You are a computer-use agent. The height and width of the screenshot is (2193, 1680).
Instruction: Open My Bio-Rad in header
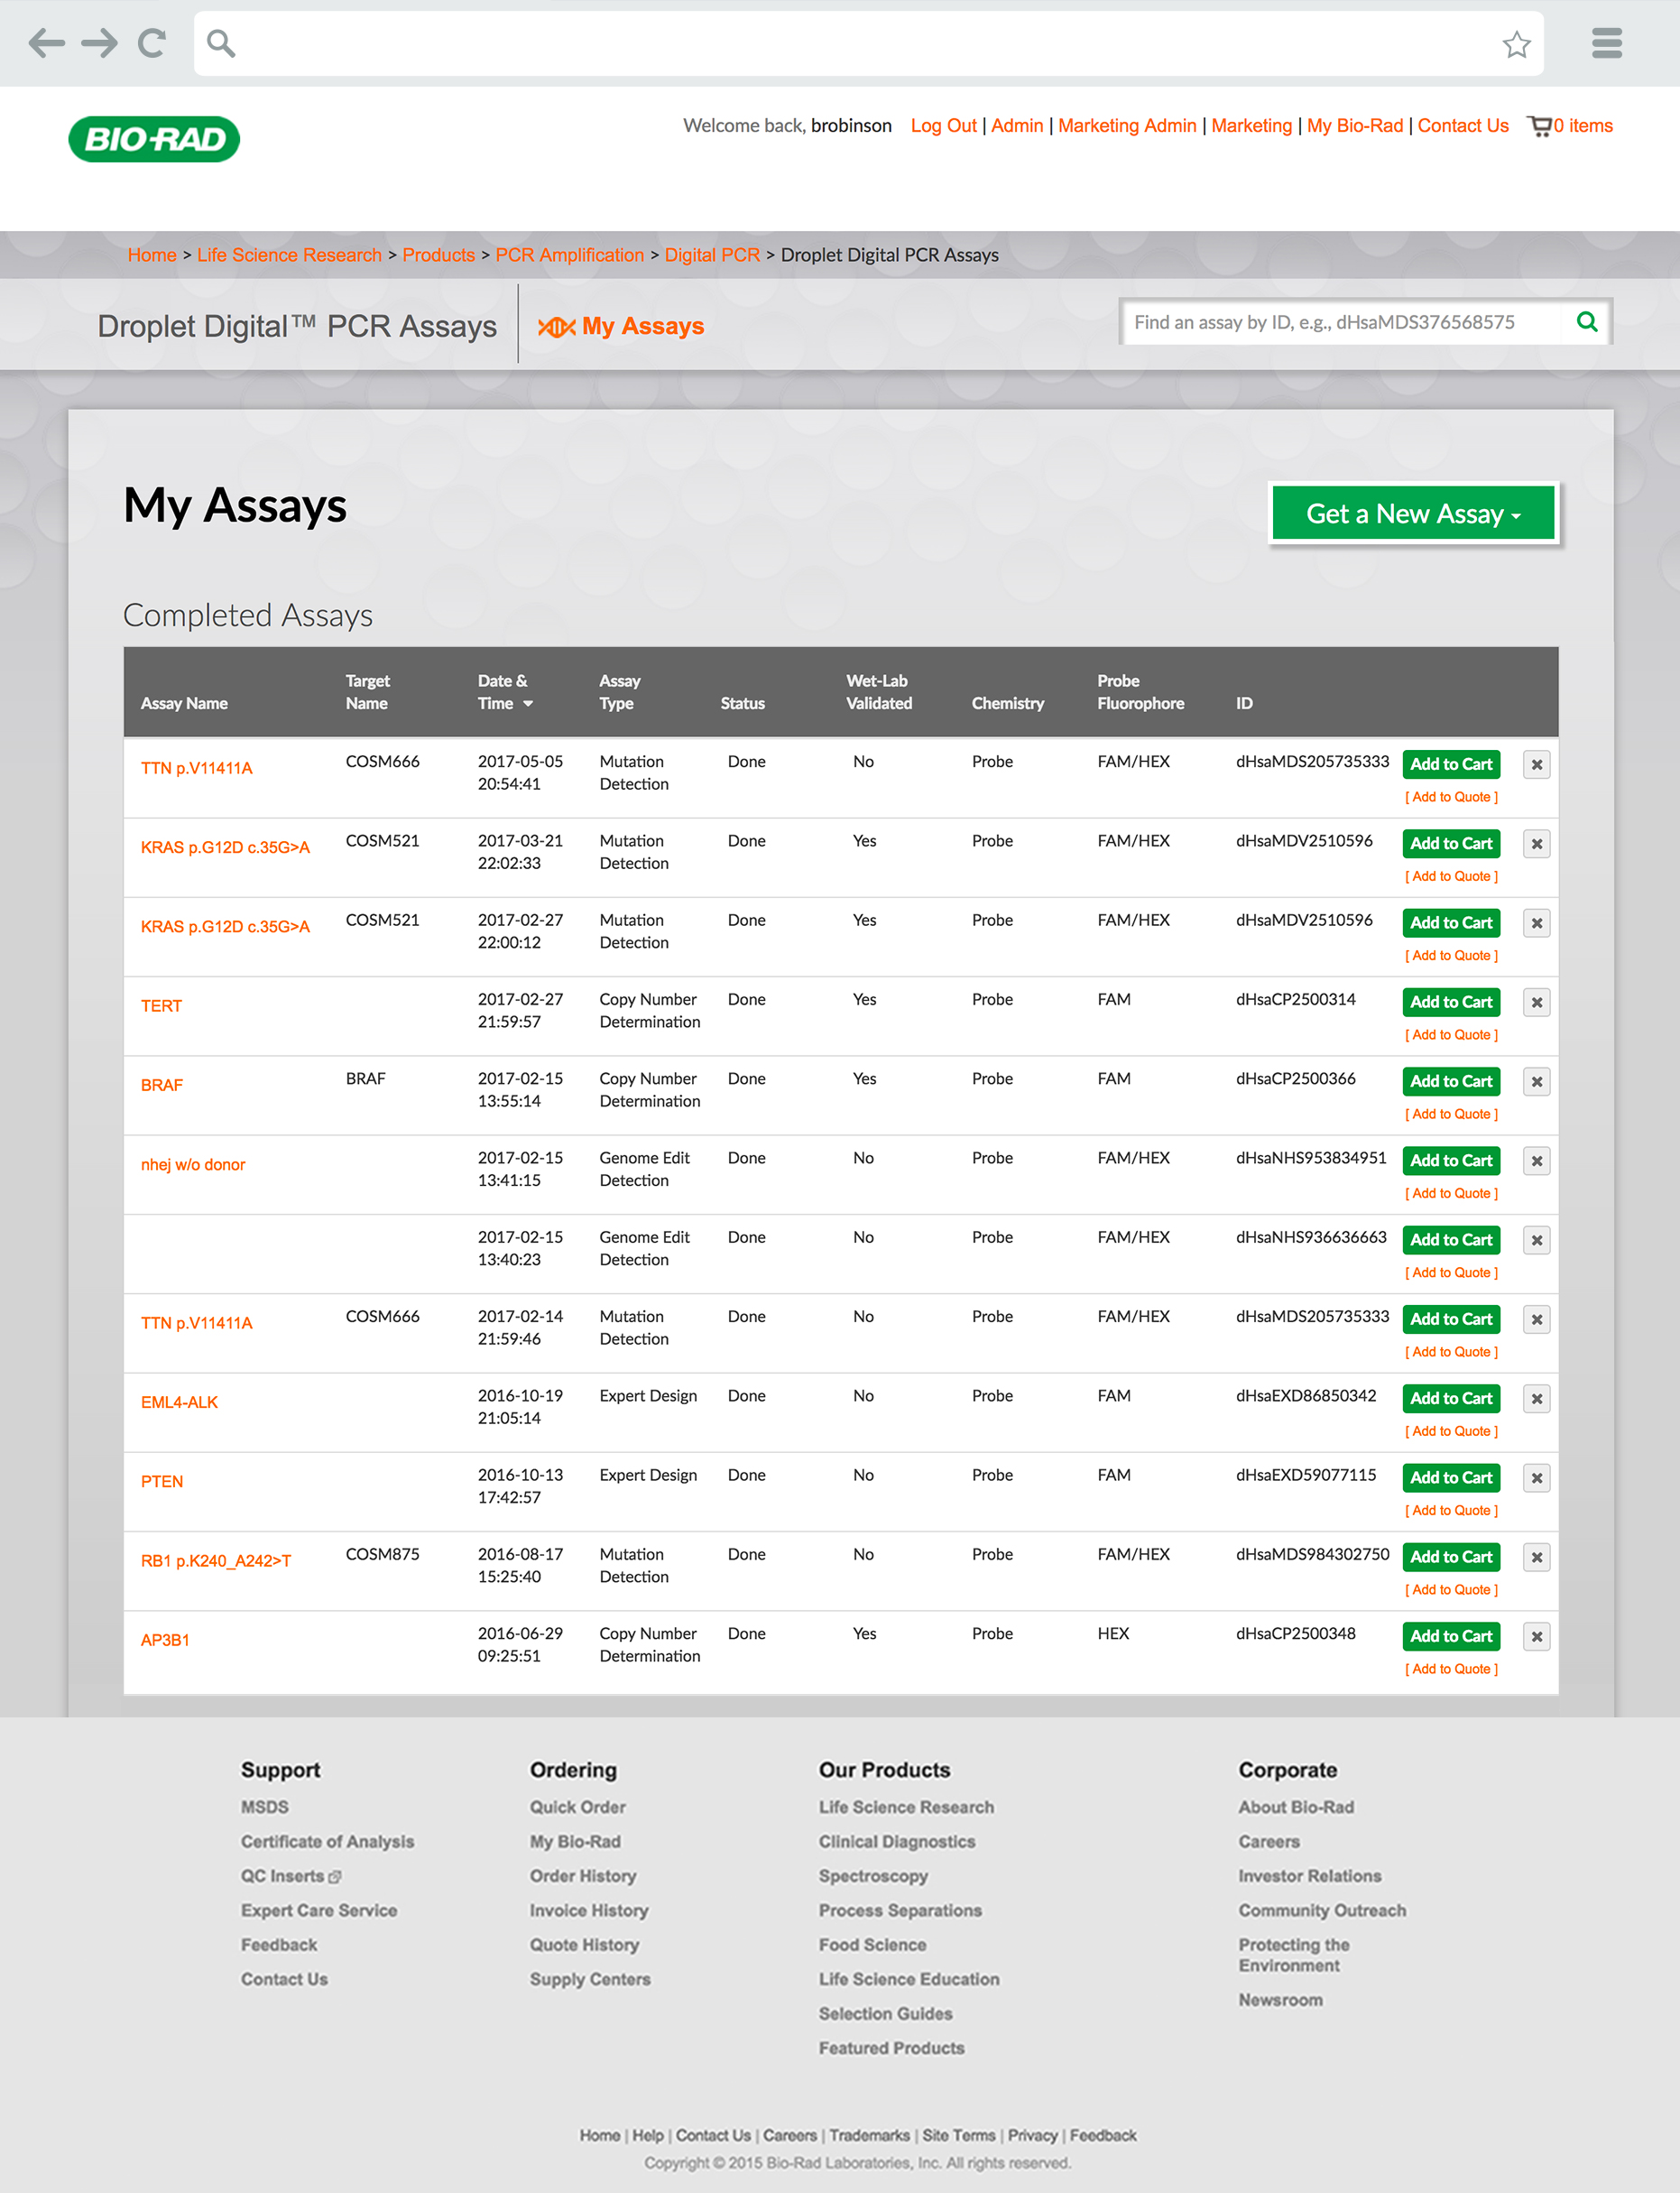(1355, 126)
